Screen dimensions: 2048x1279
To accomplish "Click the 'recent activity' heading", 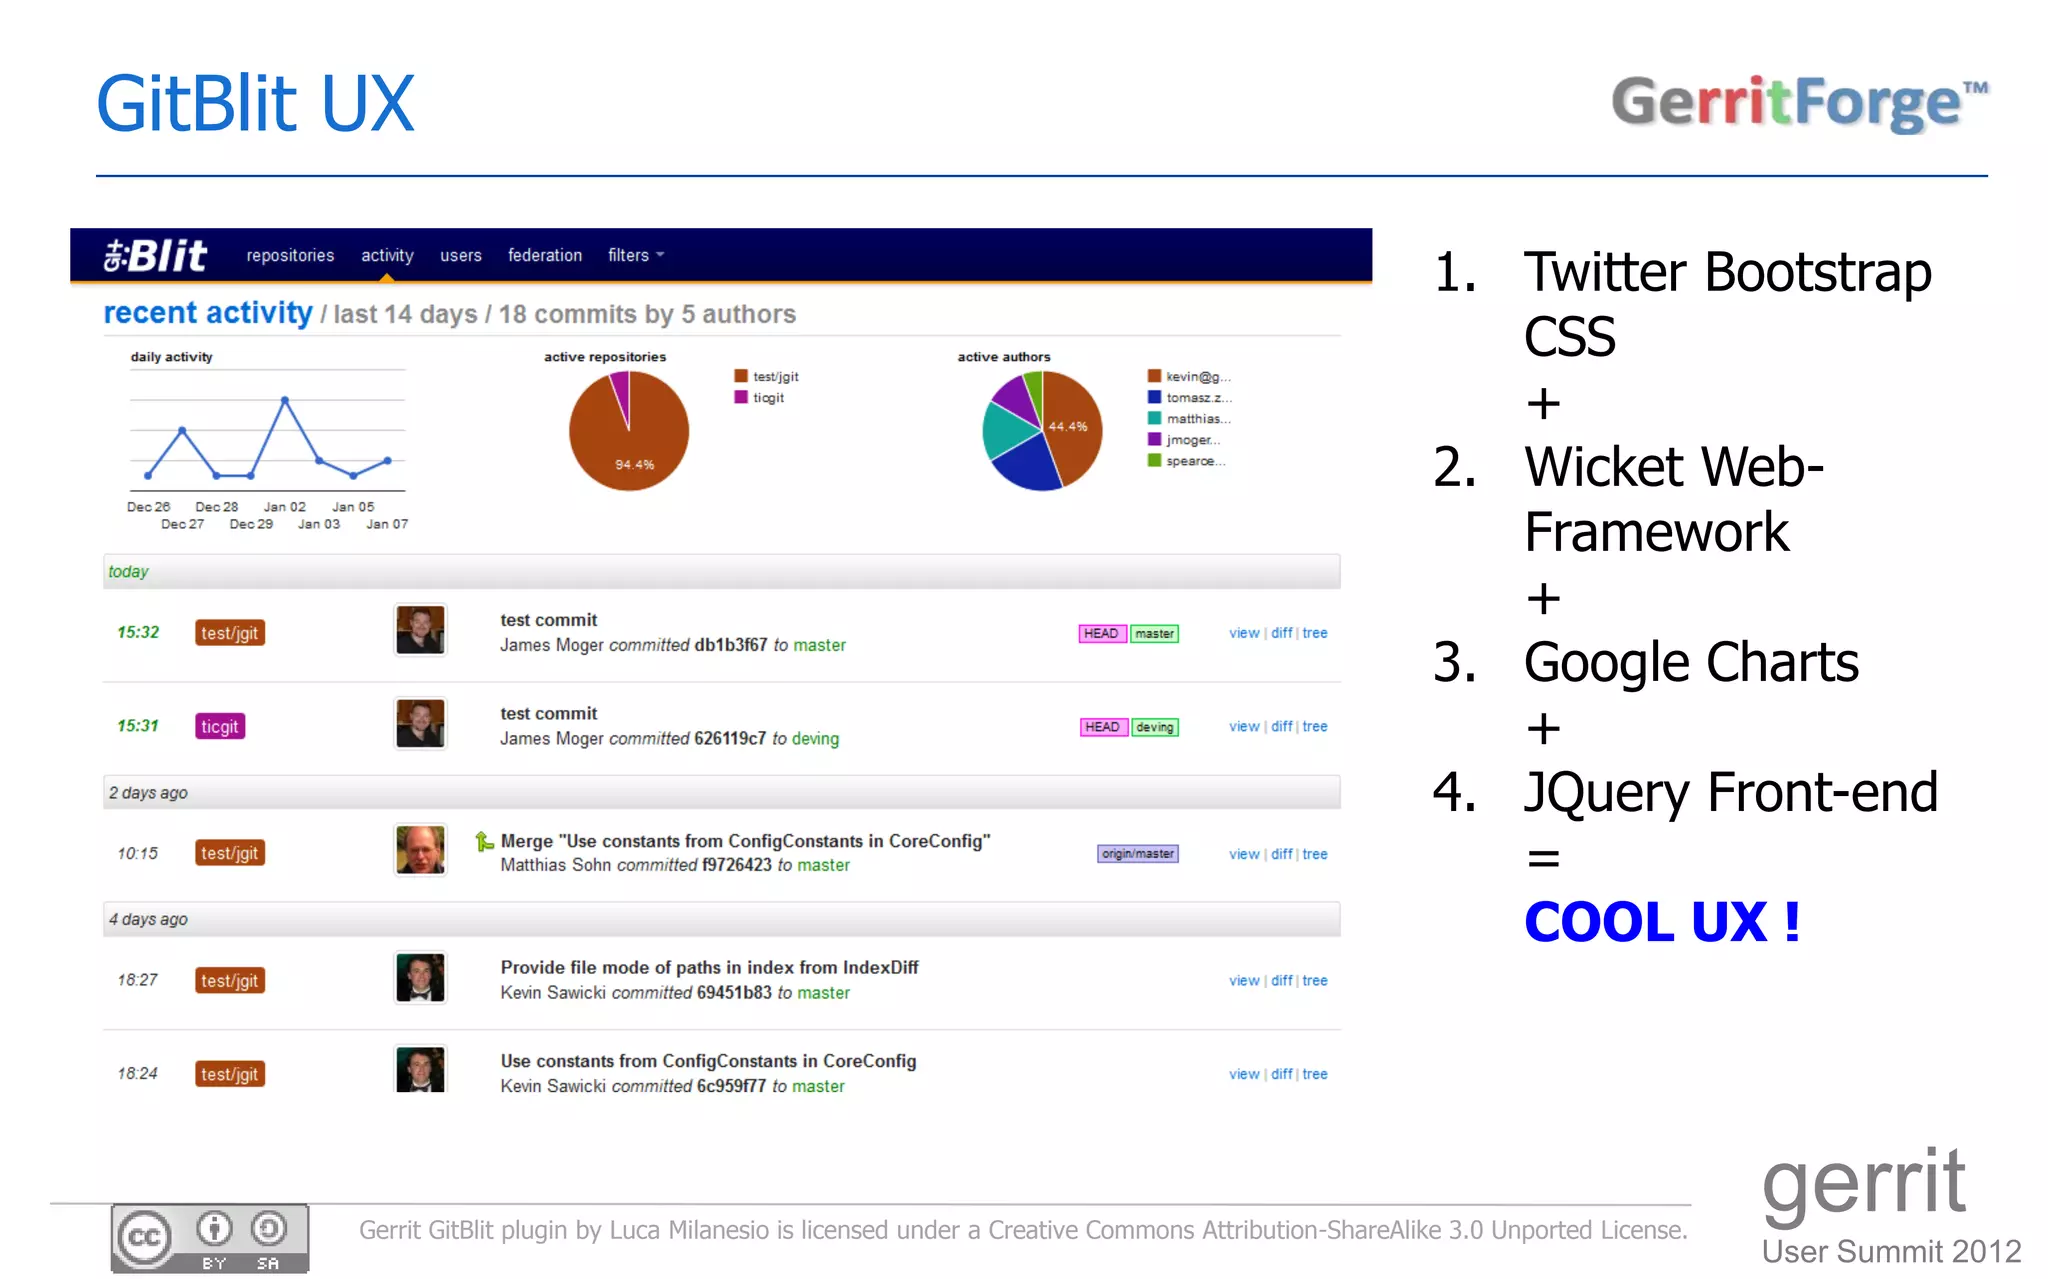I will coord(208,313).
